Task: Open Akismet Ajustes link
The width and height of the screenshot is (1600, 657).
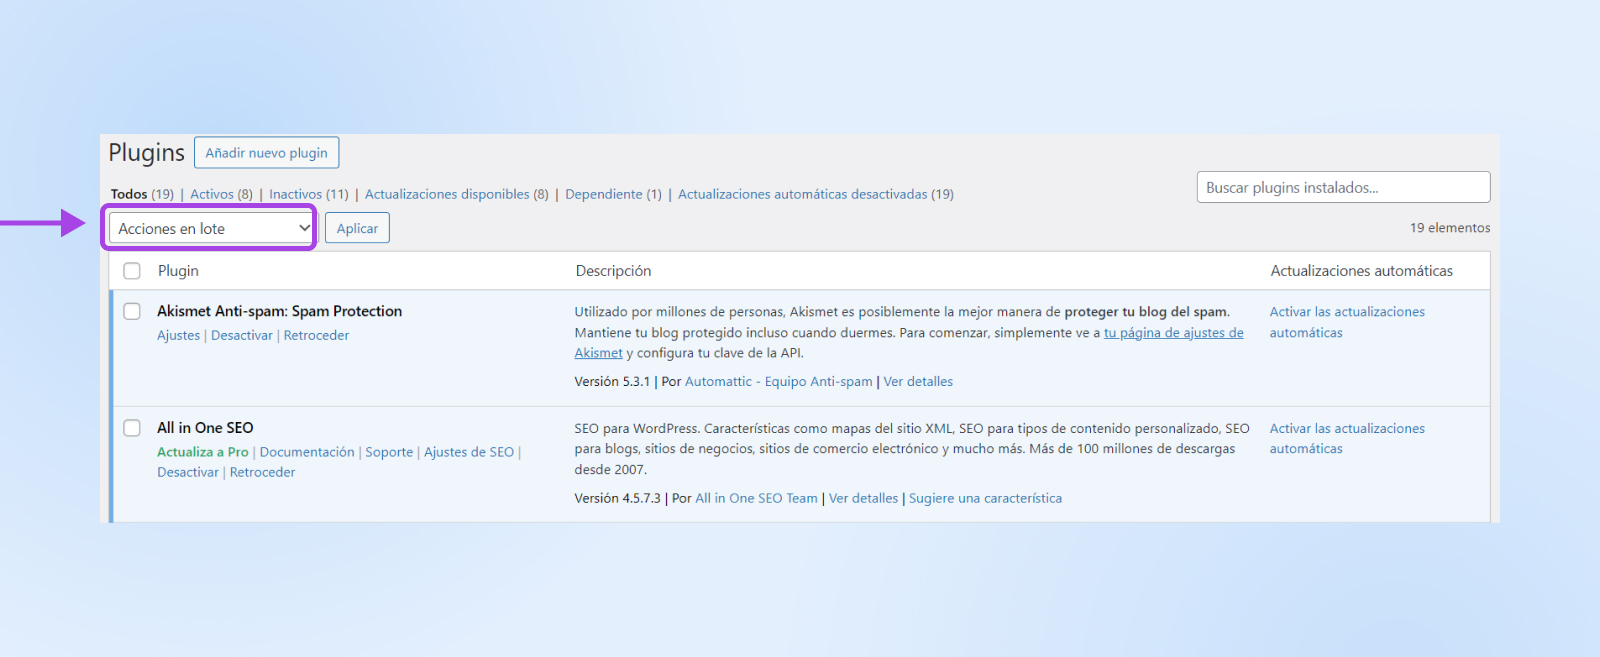Action: pos(178,336)
